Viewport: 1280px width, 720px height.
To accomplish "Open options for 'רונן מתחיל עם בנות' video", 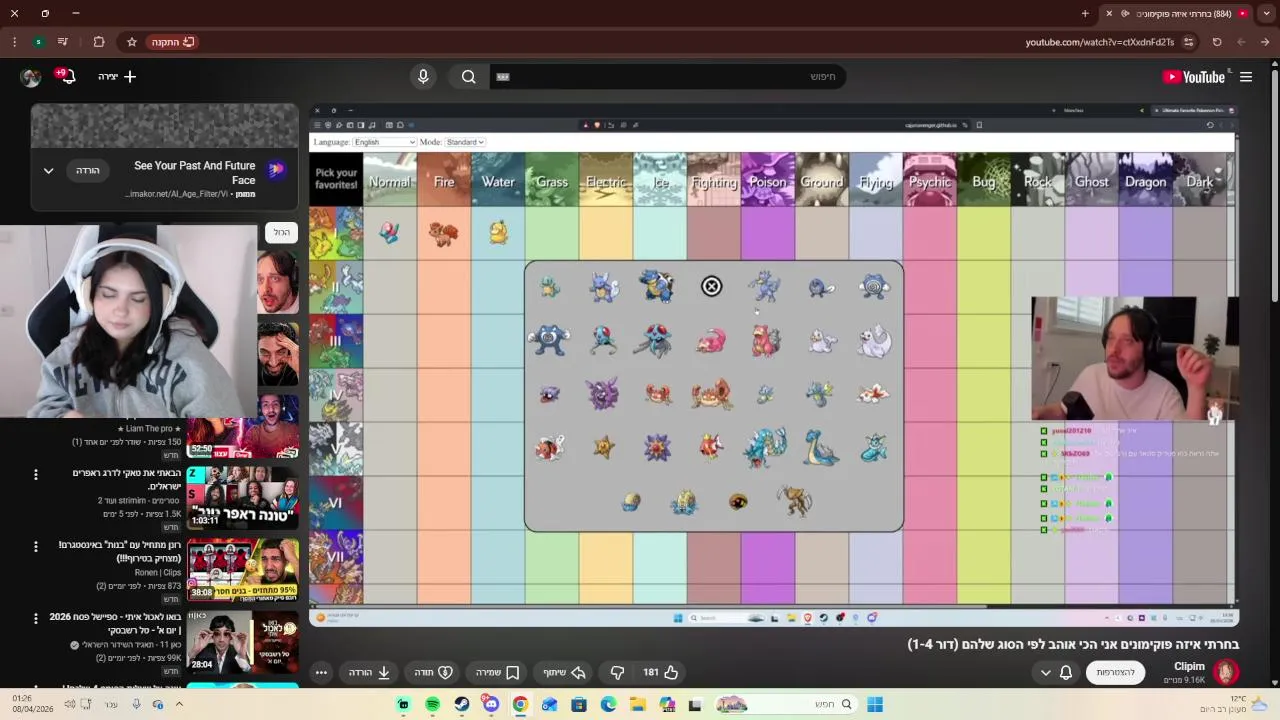I will pos(35,546).
